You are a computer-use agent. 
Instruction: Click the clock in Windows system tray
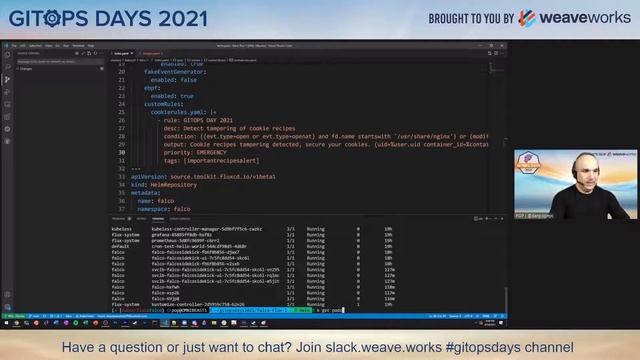pos(490,323)
